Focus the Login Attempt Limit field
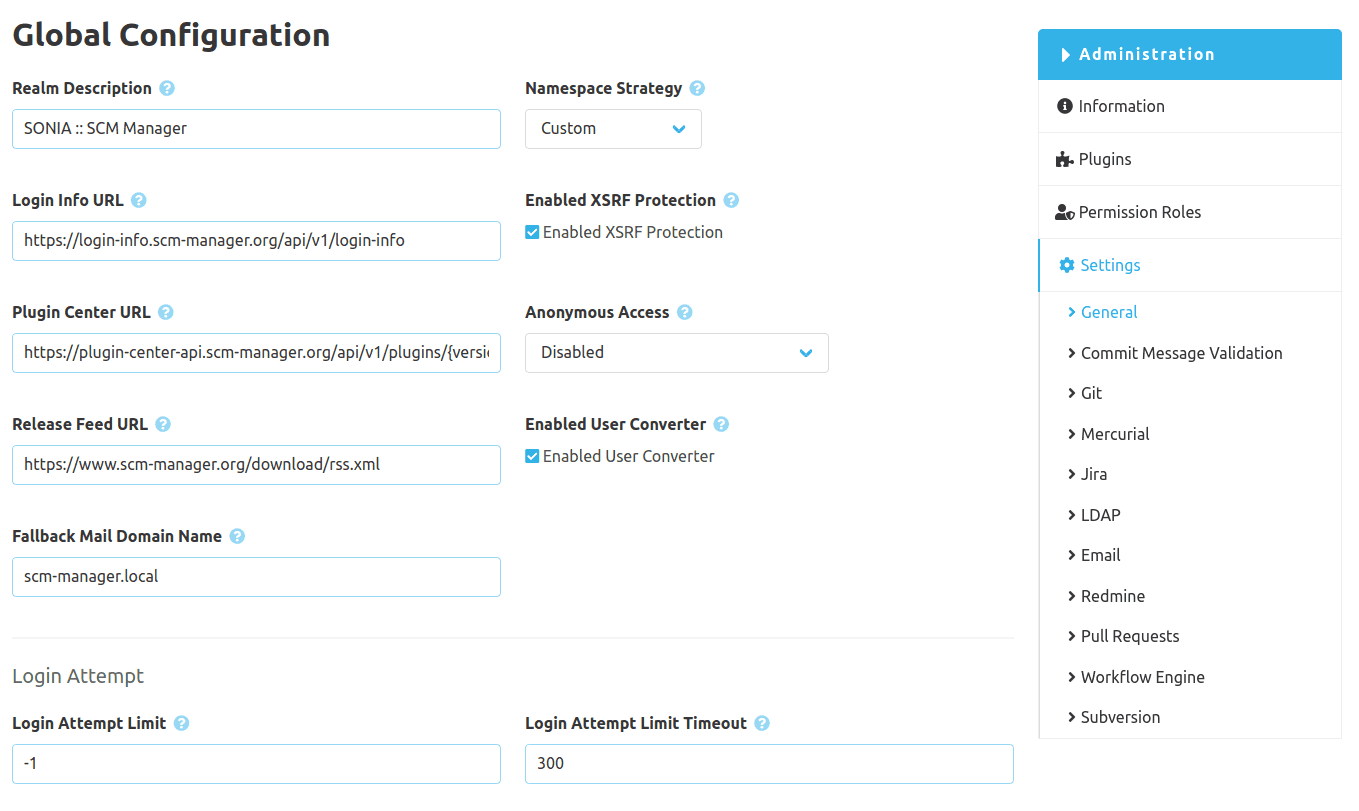The height and width of the screenshot is (811, 1359). point(256,764)
